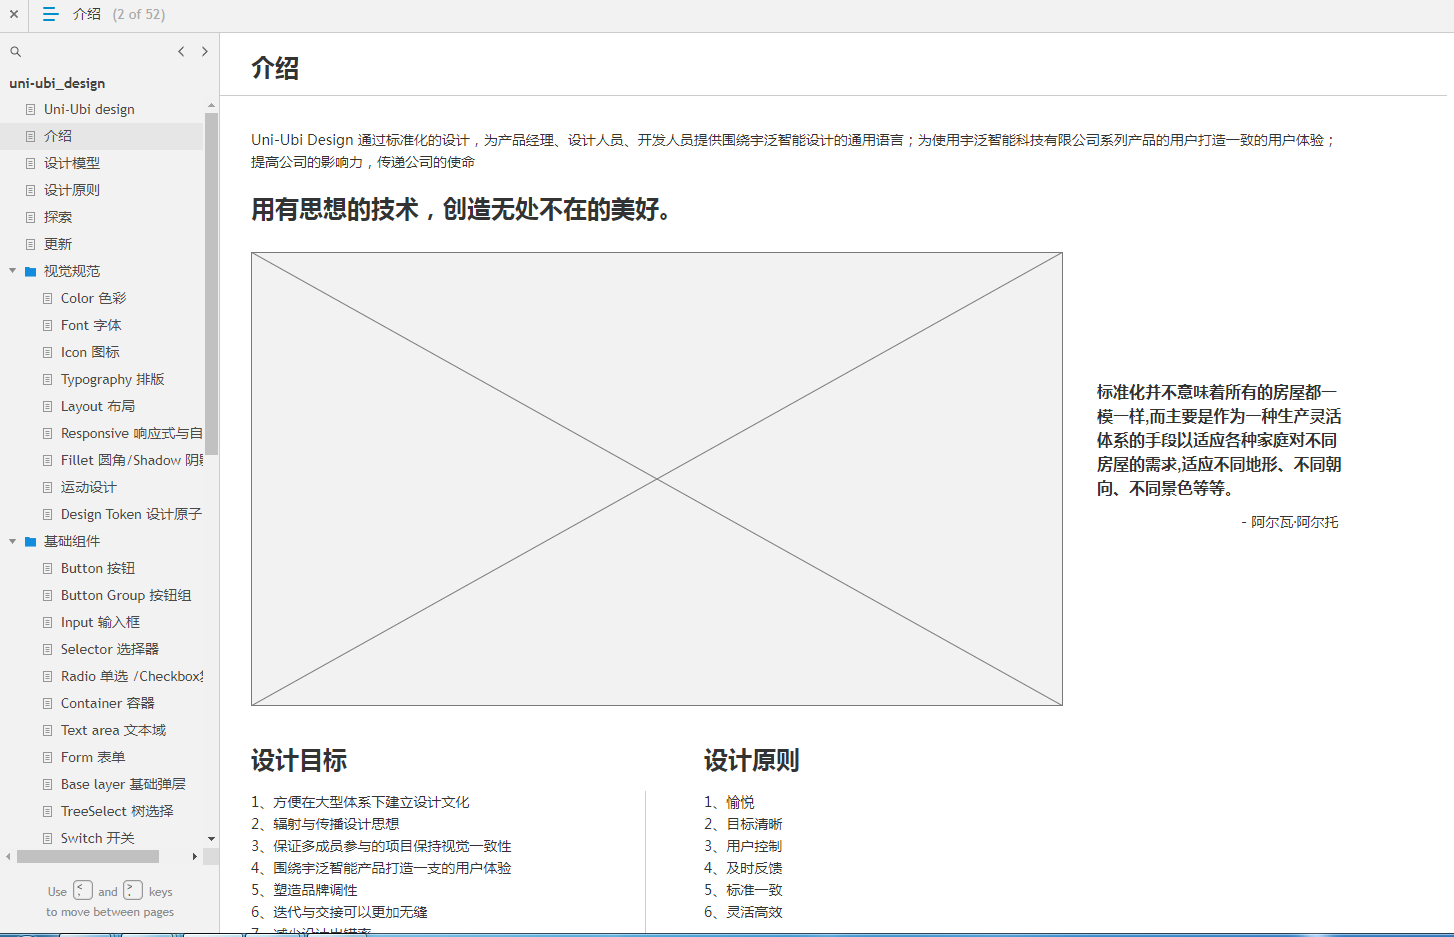Open the 运动设计 page
This screenshot has width=1454, height=937.
89,487
